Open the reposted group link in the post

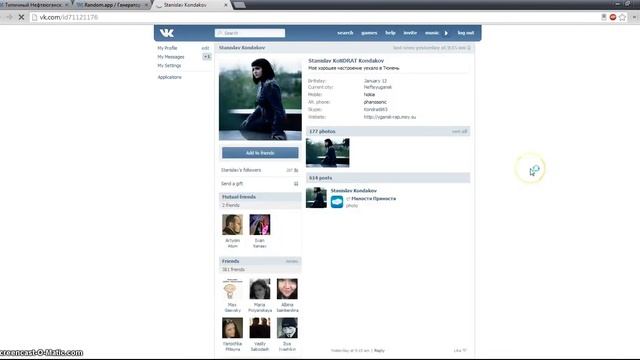373,198
